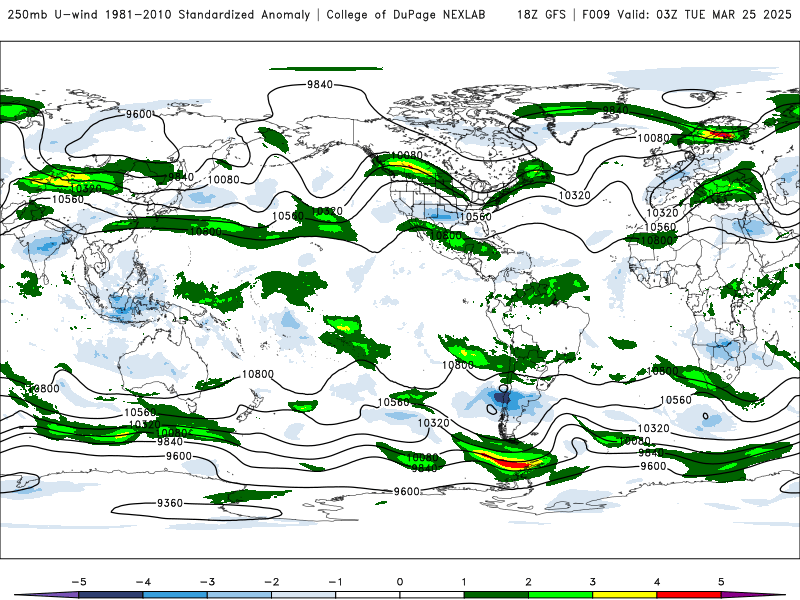The height and width of the screenshot is (600, 800).
Task: Click the '1981-2010 Standardized Anomaly' text
Action: coord(207,15)
